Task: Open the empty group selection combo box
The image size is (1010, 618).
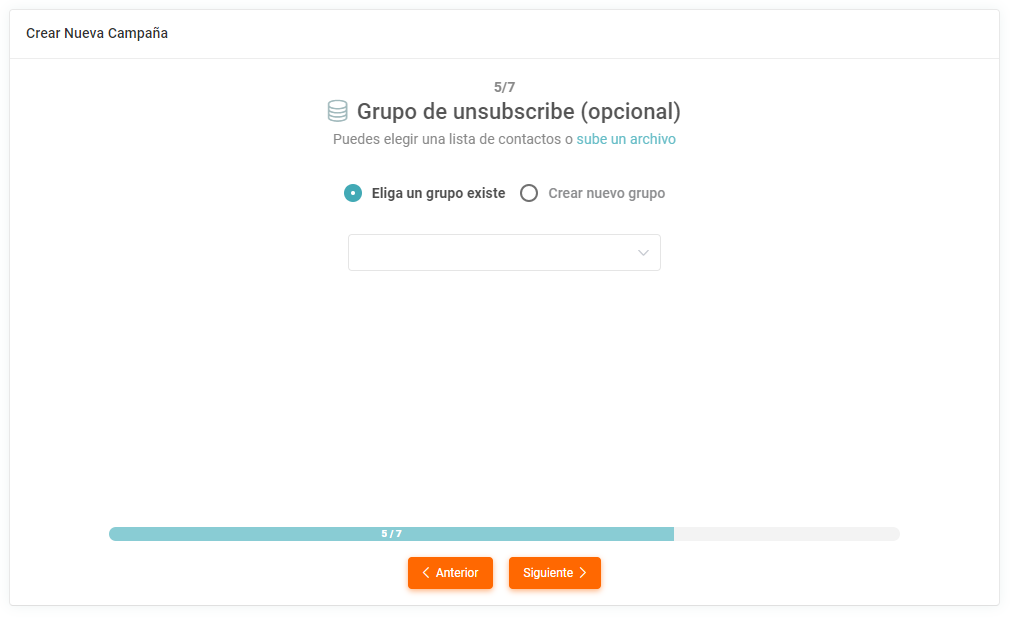Action: click(x=490, y=253)
